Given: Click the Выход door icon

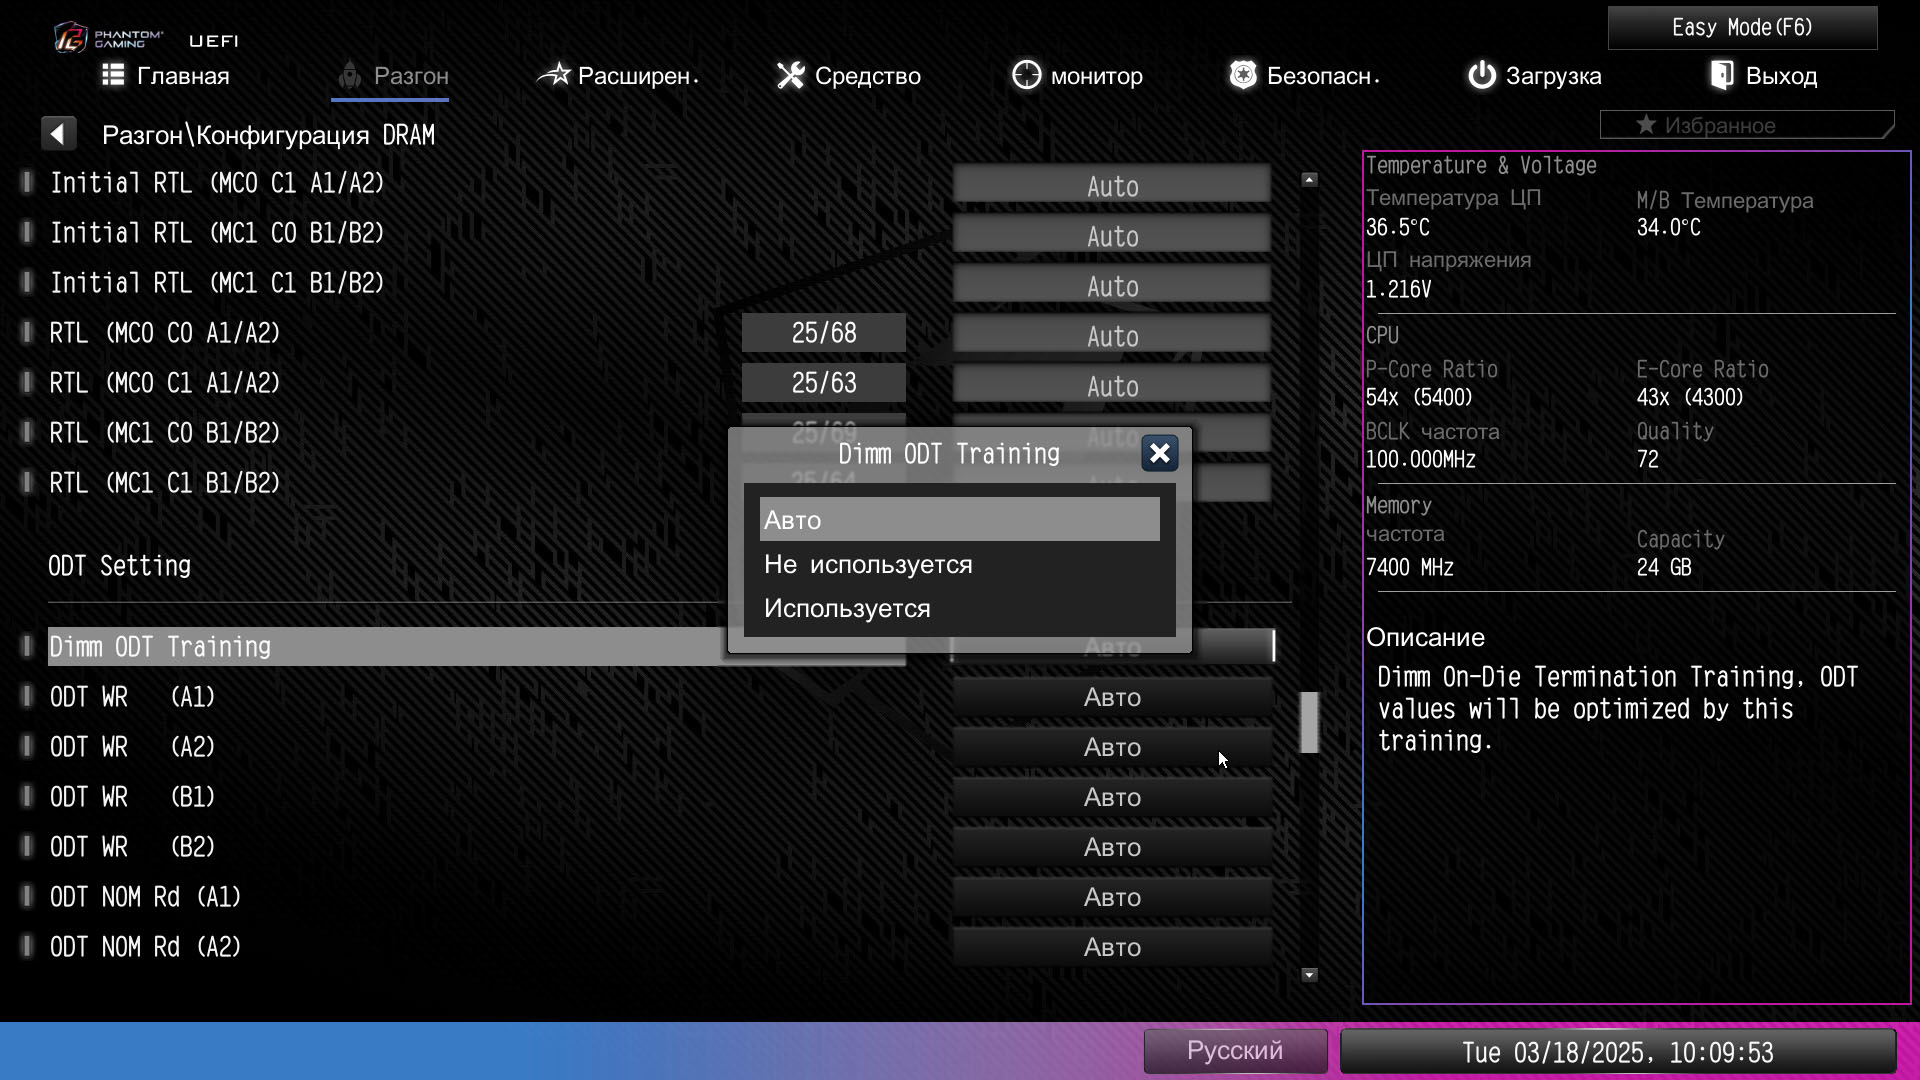Looking at the screenshot, I should (x=1722, y=75).
